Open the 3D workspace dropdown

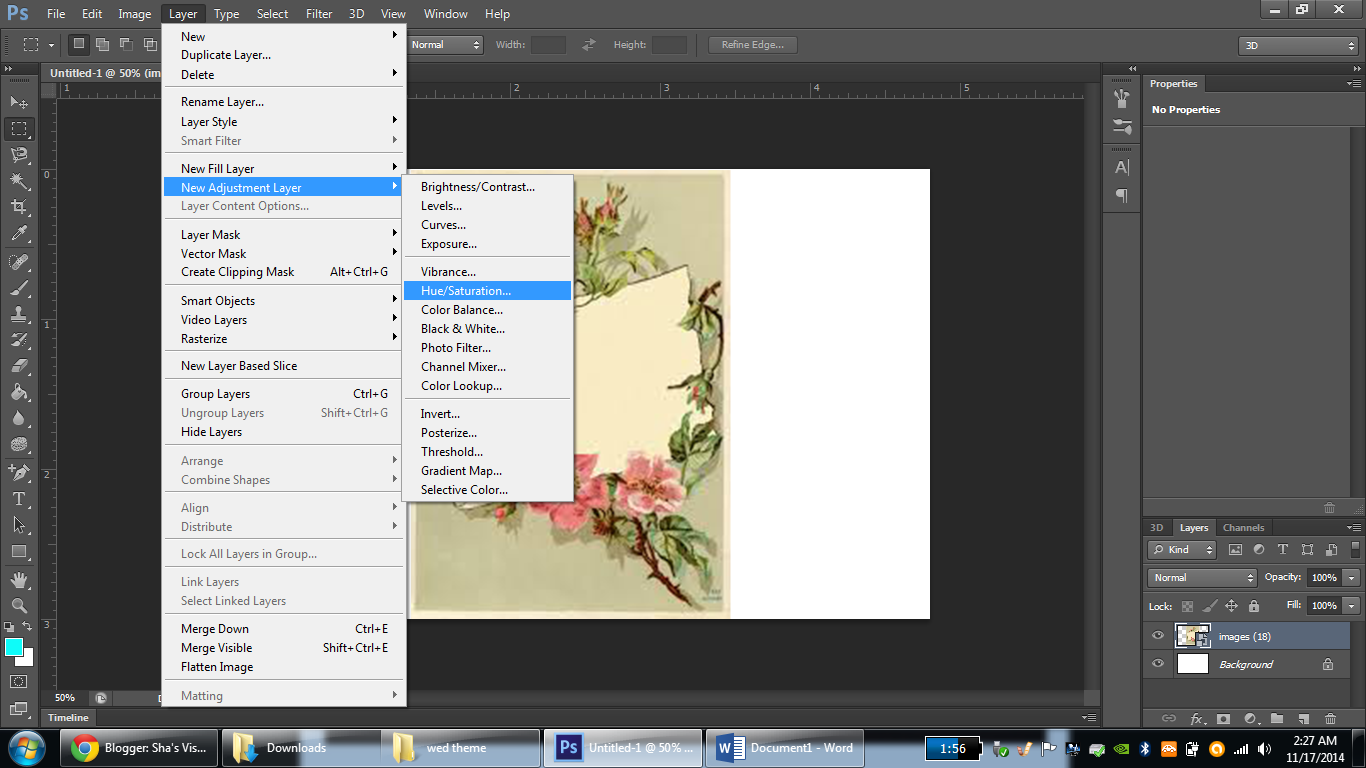1298,45
